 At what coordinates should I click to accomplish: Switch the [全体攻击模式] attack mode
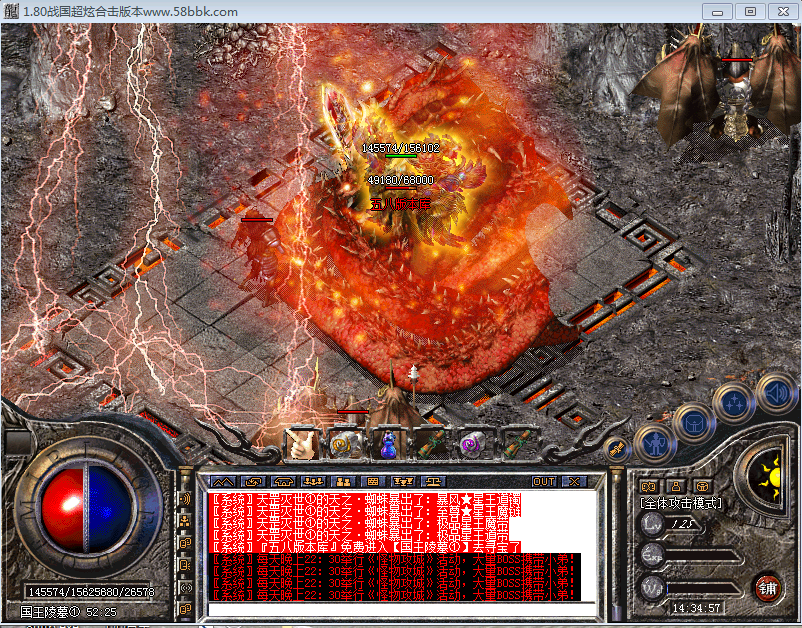pyautogui.click(x=681, y=503)
